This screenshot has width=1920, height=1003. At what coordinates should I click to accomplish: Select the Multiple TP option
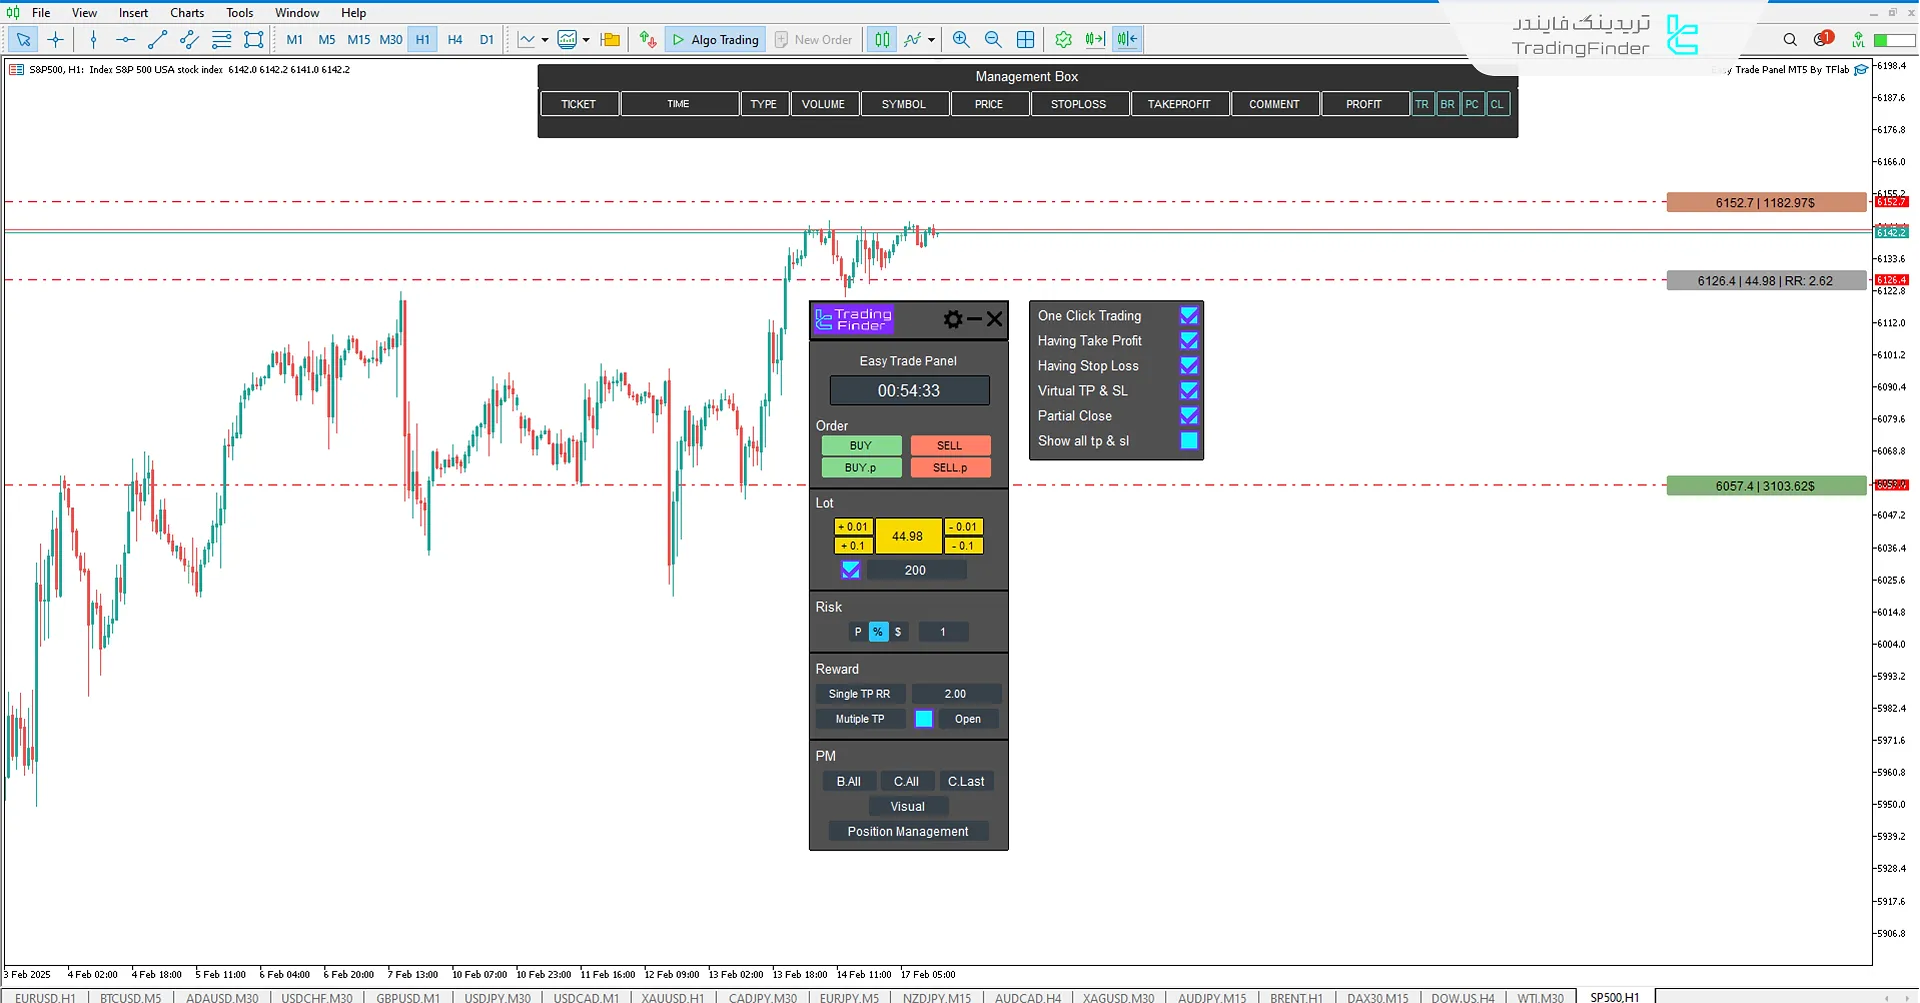(x=859, y=718)
